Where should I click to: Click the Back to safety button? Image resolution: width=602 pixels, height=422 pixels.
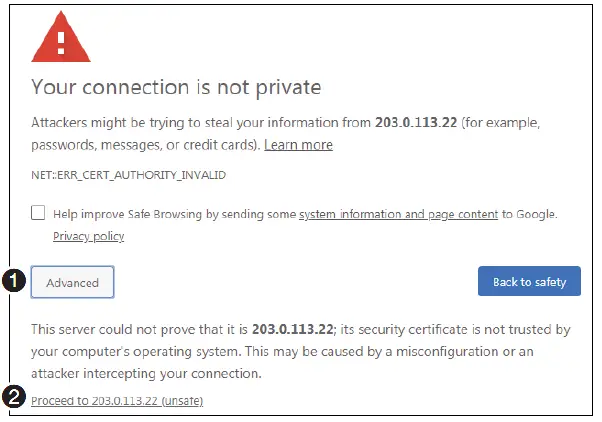pos(529,282)
